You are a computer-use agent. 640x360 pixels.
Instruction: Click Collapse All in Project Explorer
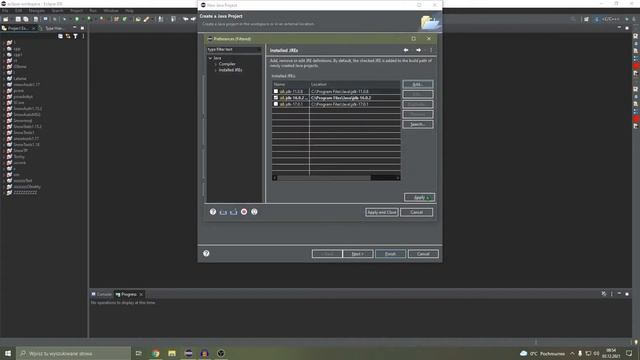coord(60,36)
